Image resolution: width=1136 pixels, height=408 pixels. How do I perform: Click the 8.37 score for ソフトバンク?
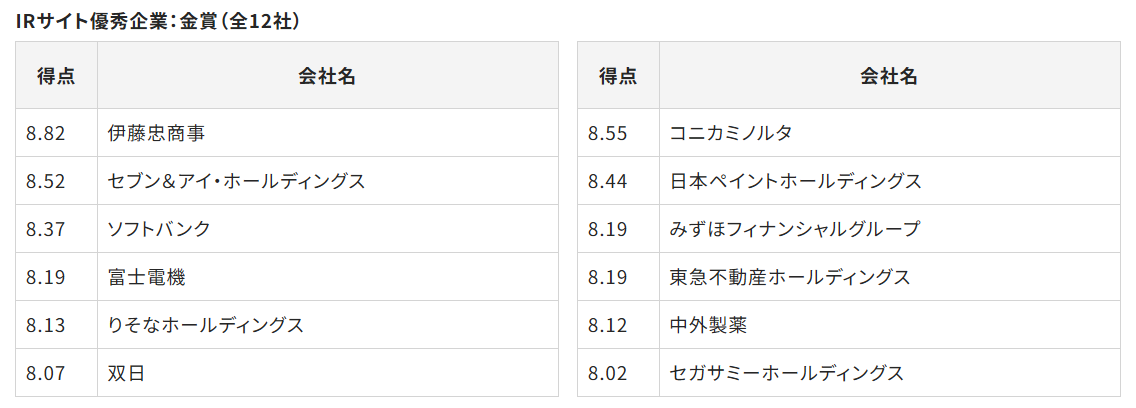(x=46, y=229)
